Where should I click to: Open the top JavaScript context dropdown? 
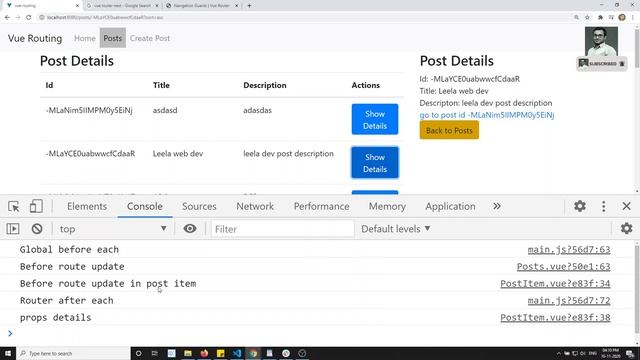point(113,229)
